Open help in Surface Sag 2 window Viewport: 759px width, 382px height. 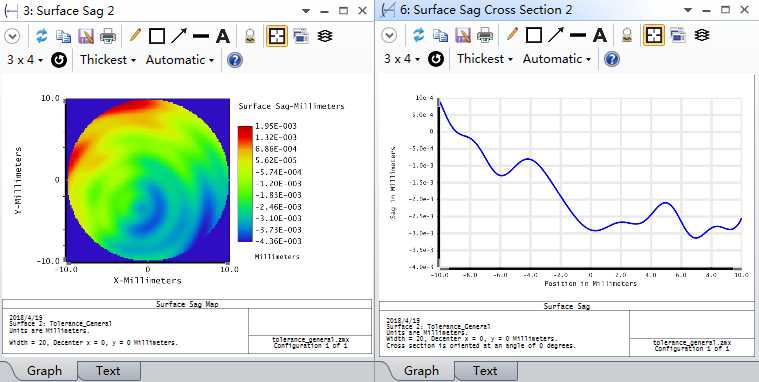pos(235,60)
